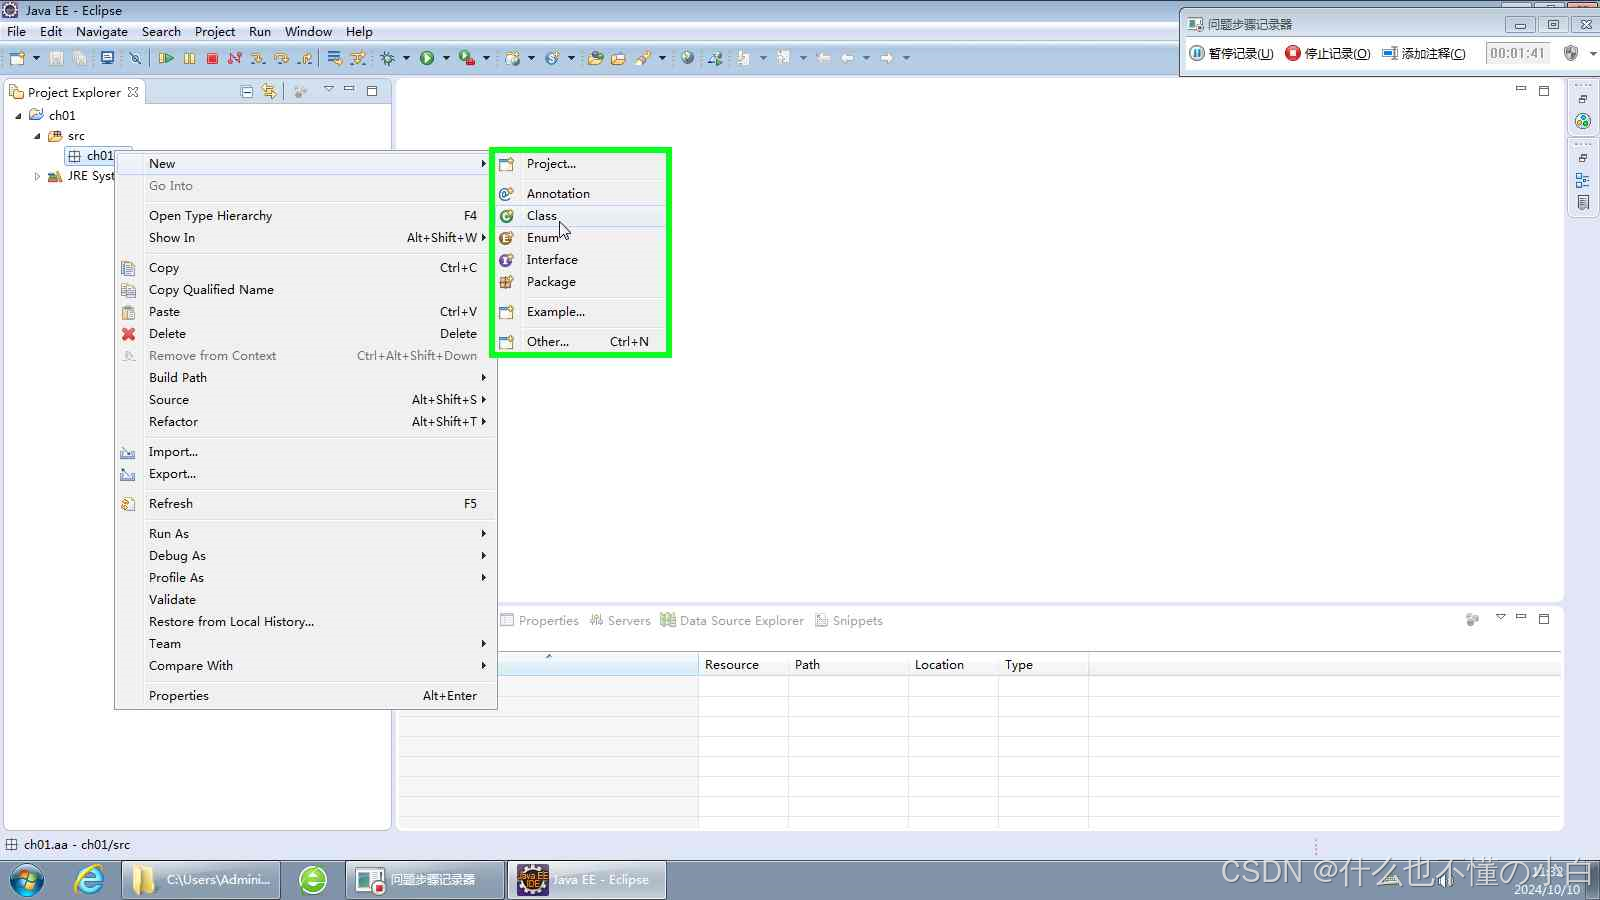Choose Project... in the New submenu
1600x900 pixels.
[x=581, y=164]
